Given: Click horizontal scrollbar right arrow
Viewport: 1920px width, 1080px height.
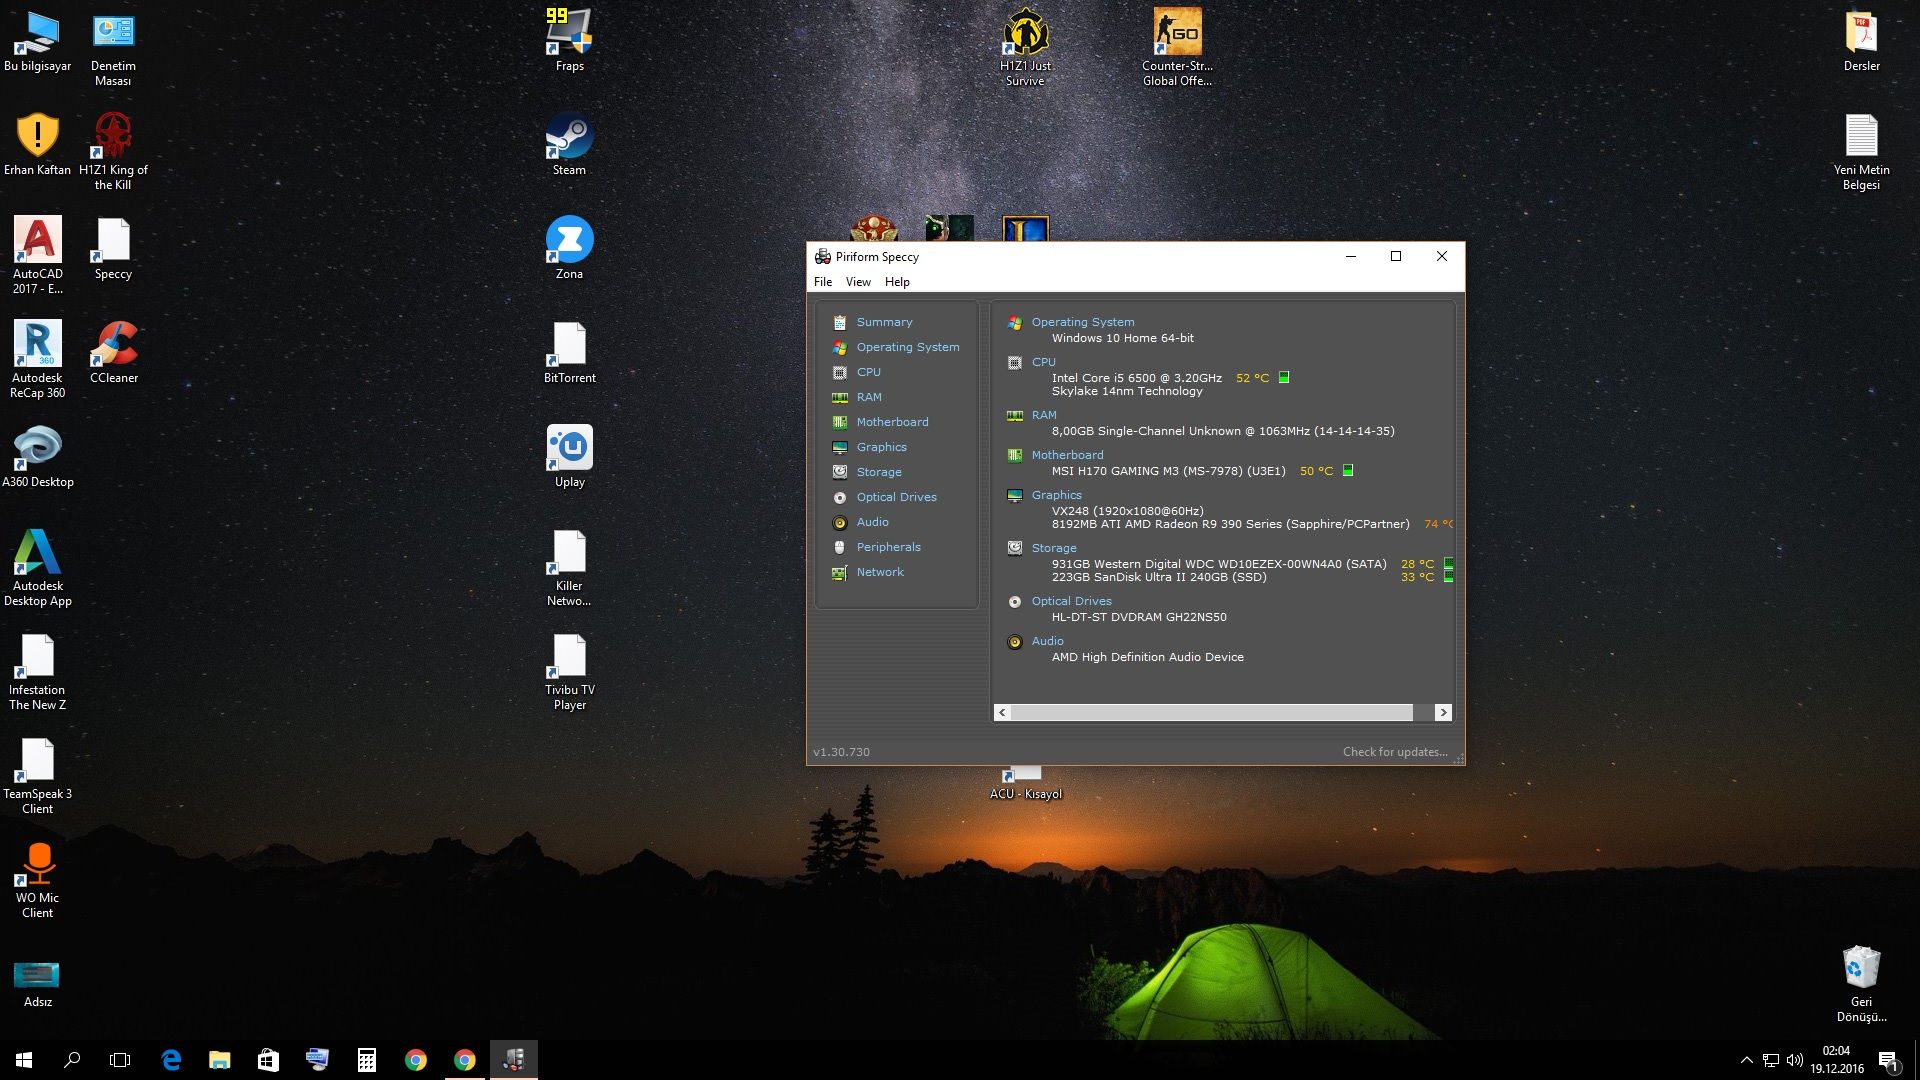Looking at the screenshot, I should (1442, 712).
